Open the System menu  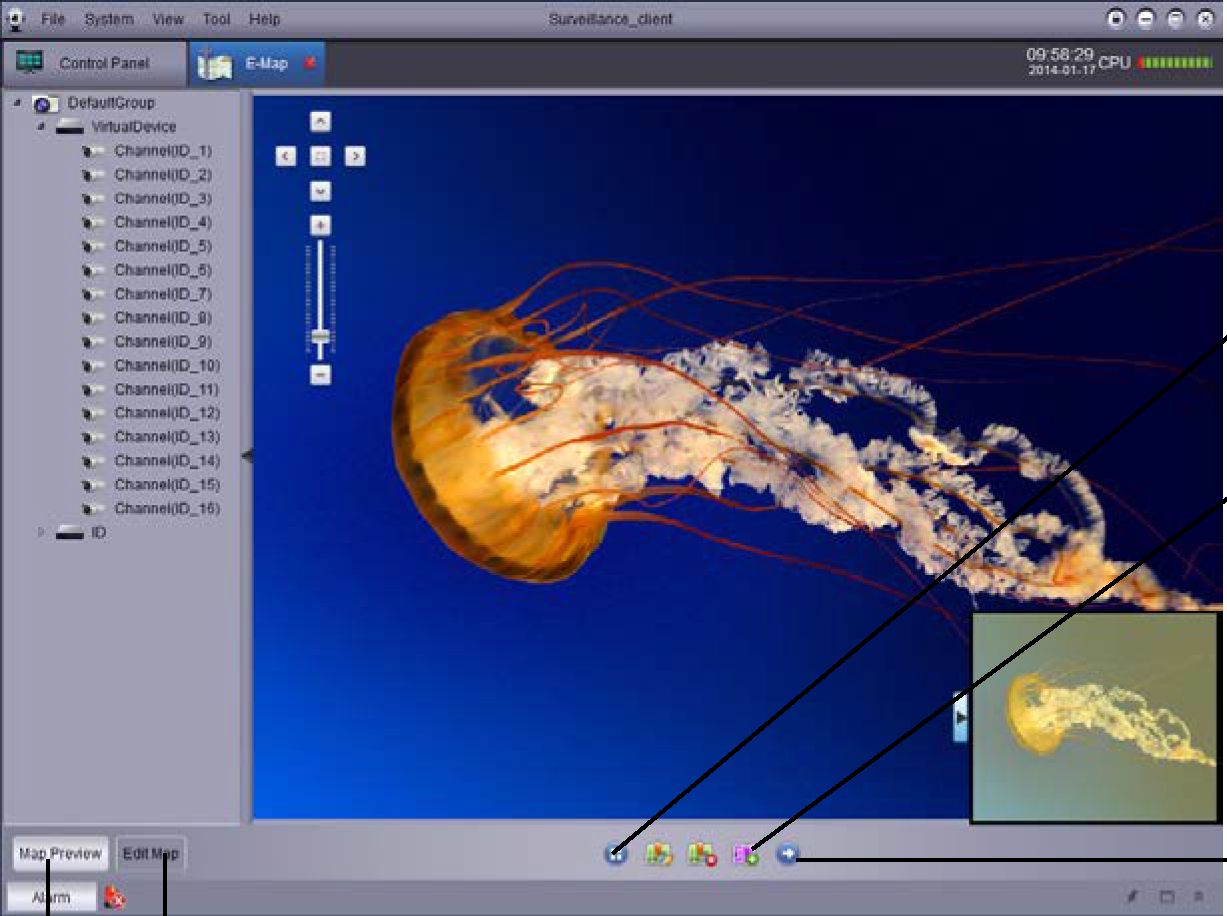108,19
